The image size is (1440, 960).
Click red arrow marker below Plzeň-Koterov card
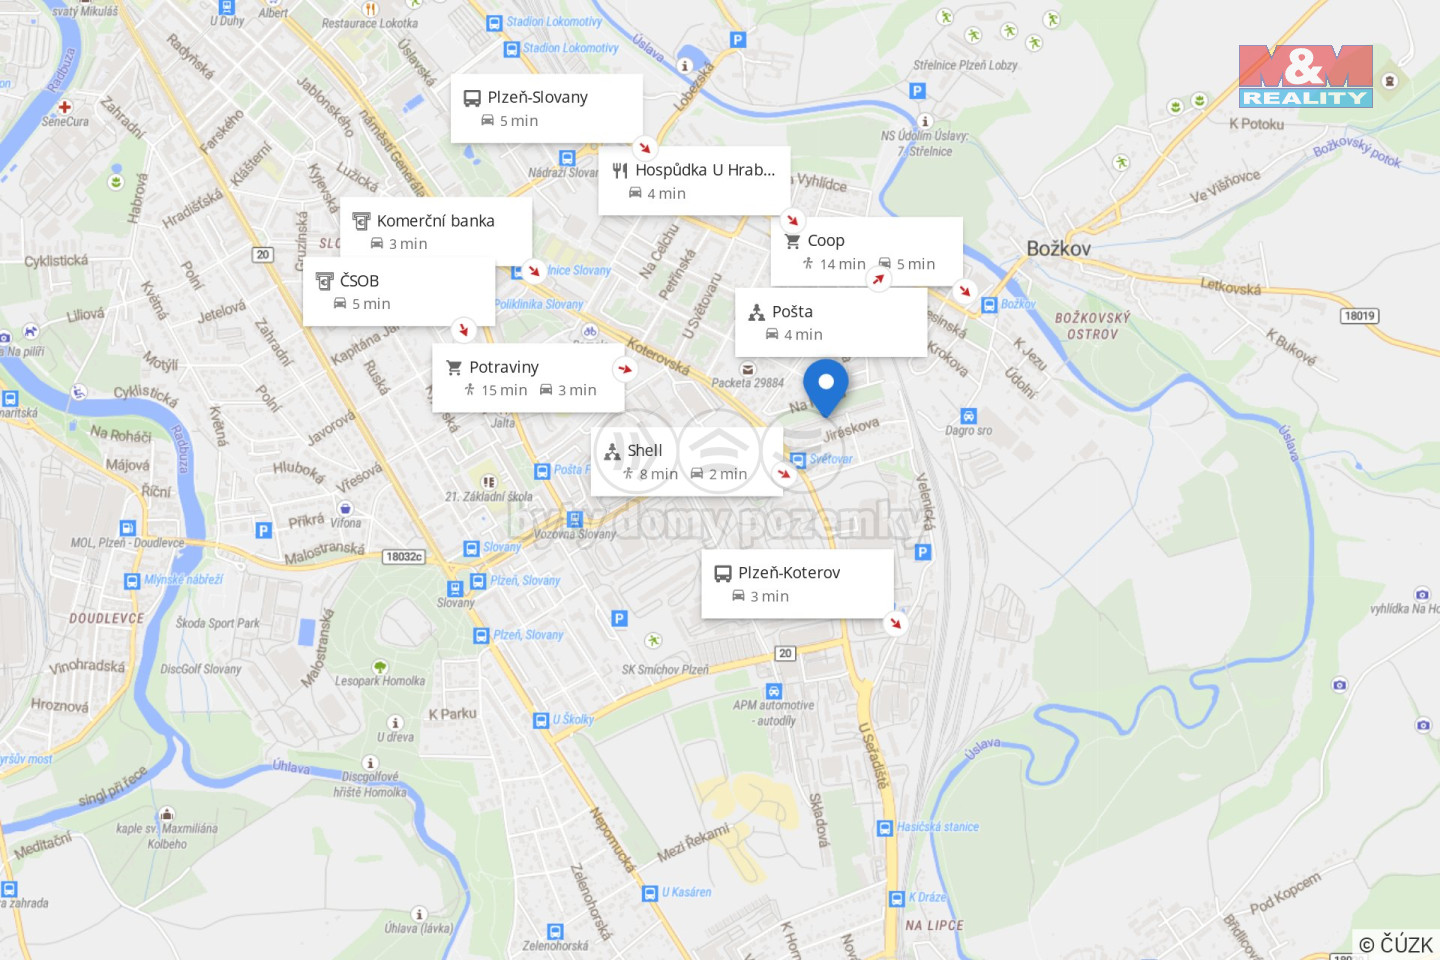coord(895,623)
